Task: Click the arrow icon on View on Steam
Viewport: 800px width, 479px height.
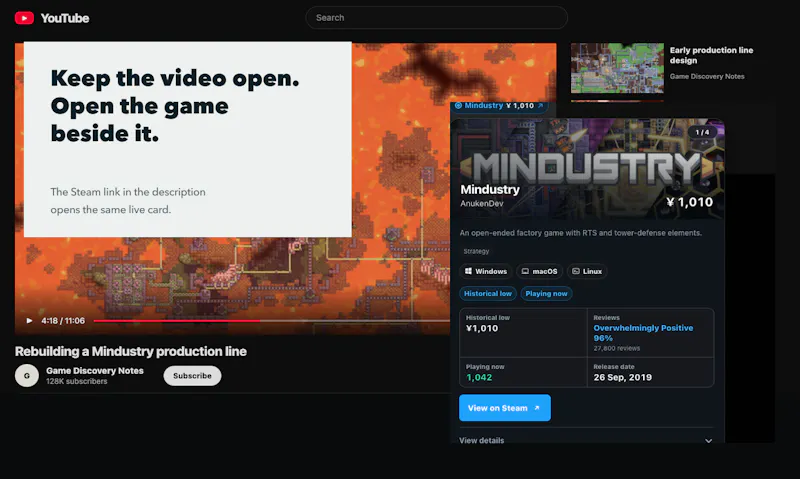Action: click(537, 408)
